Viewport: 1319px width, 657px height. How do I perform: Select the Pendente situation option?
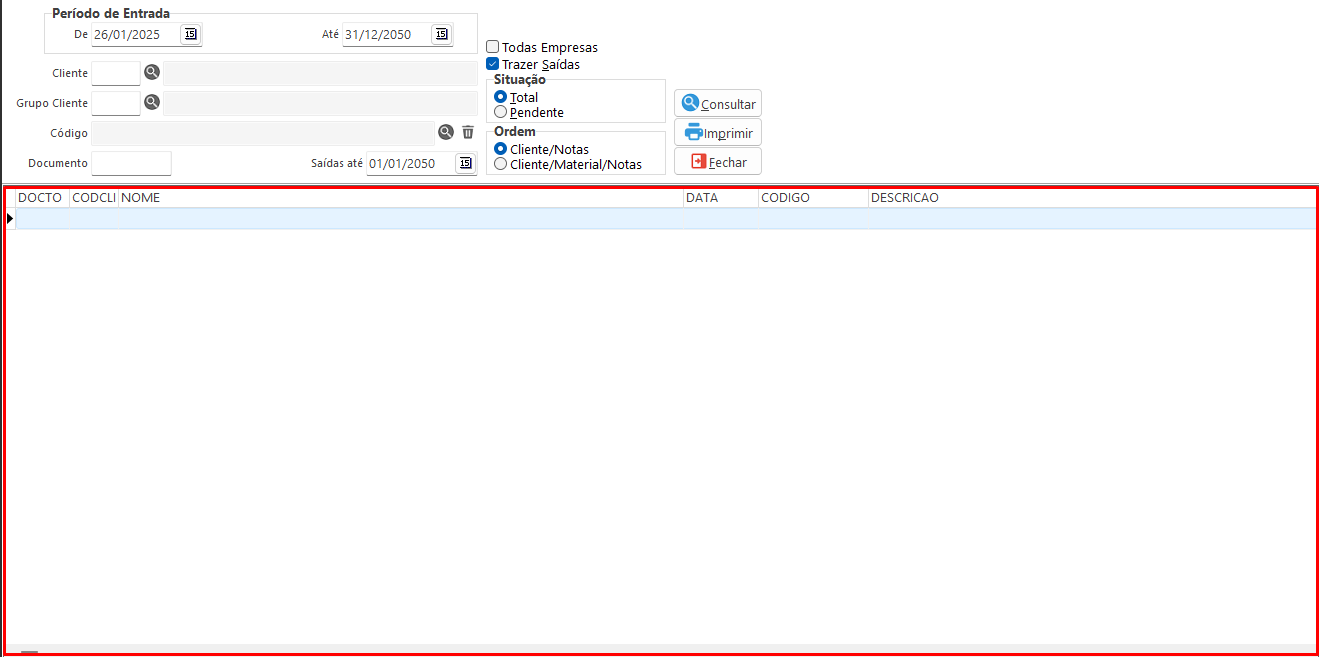[x=501, y=112]
